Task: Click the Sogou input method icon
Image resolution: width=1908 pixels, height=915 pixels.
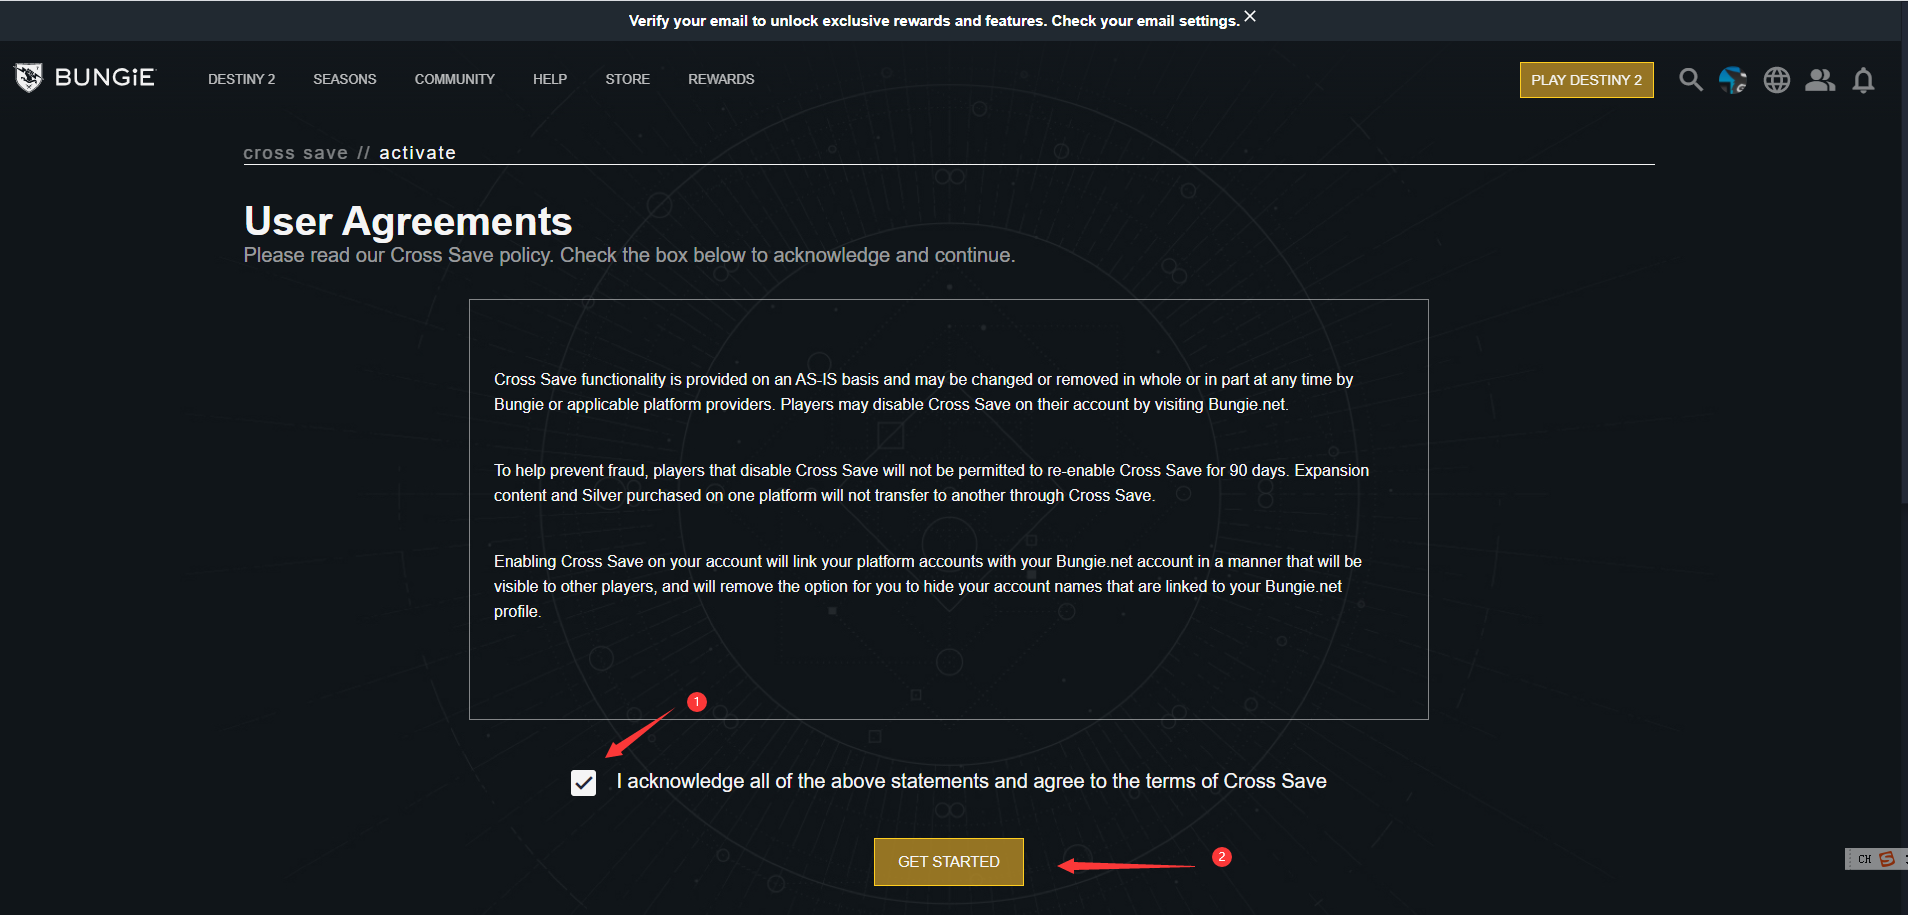Action: coord(1887,859)
